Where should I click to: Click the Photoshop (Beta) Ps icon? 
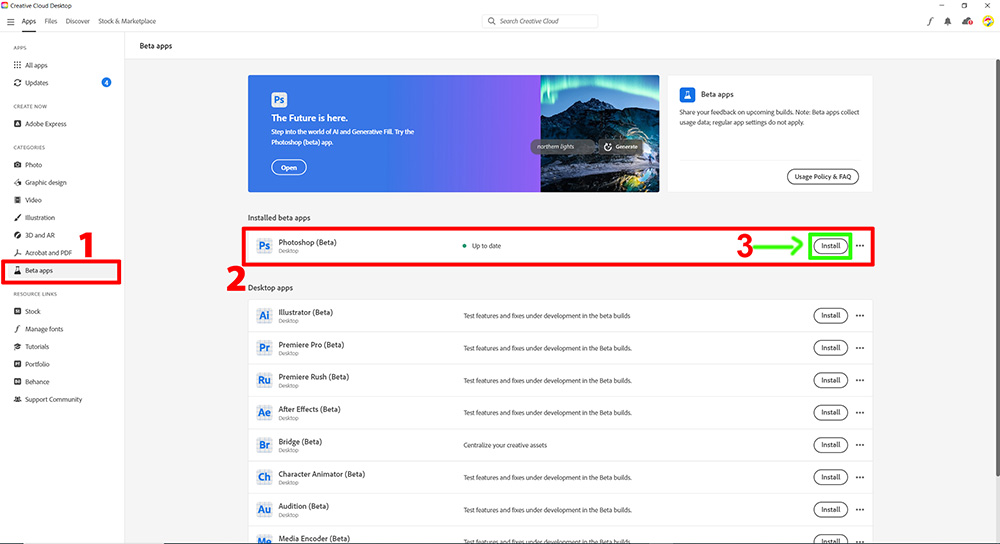coord(264,246)
